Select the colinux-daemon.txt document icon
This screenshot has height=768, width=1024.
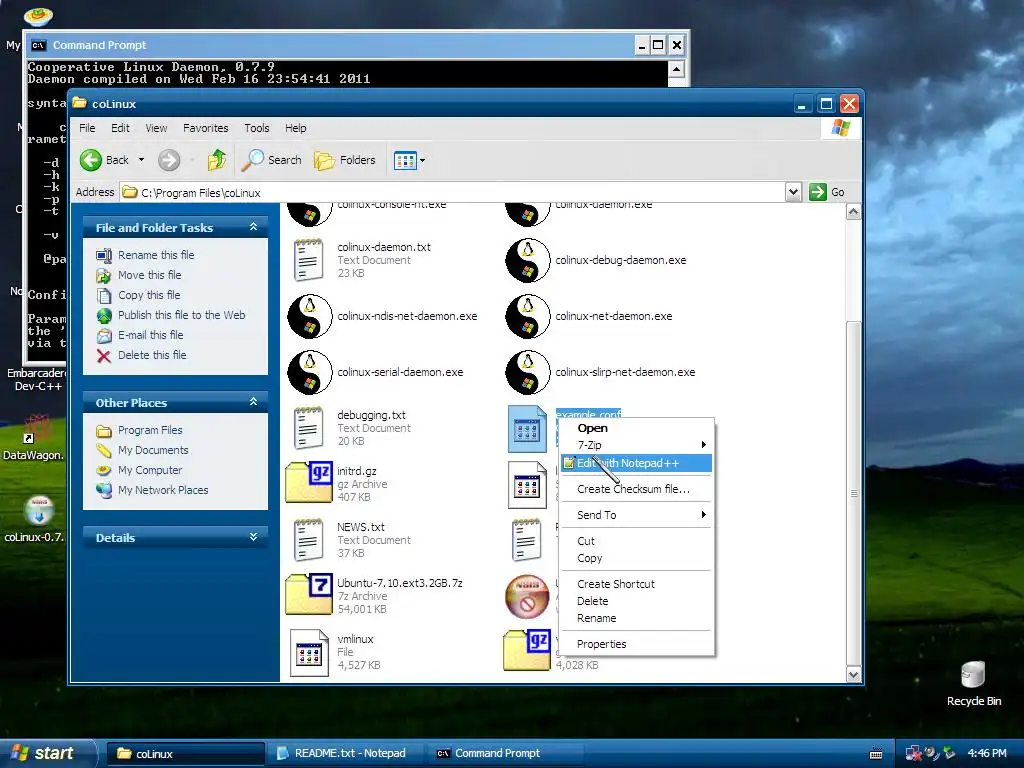coord(308,260)
